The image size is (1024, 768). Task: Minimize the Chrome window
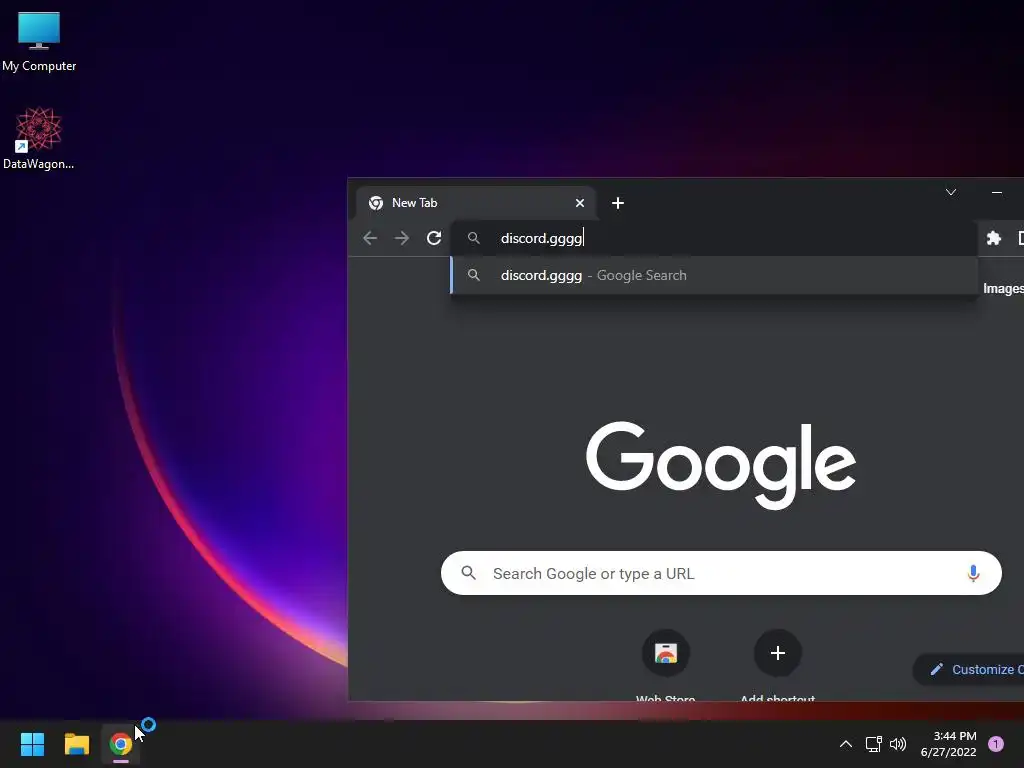997,192
